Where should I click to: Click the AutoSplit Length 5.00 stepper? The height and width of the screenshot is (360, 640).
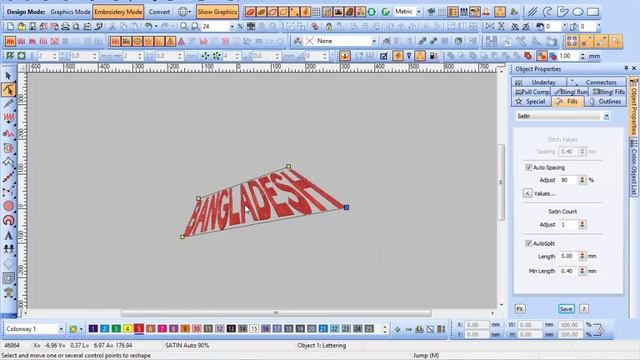tap(582, 256)
